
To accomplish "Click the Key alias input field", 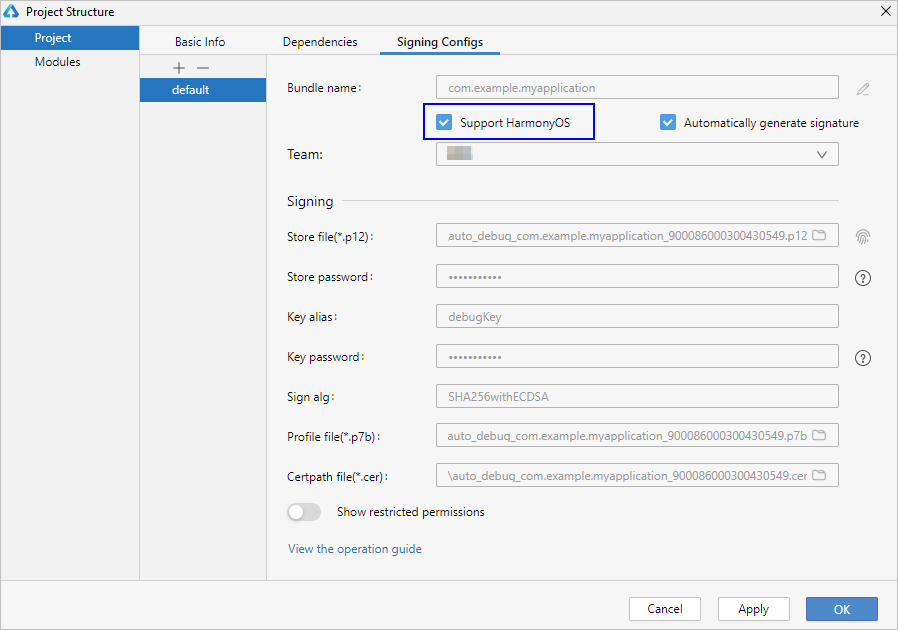I will 637,316.
